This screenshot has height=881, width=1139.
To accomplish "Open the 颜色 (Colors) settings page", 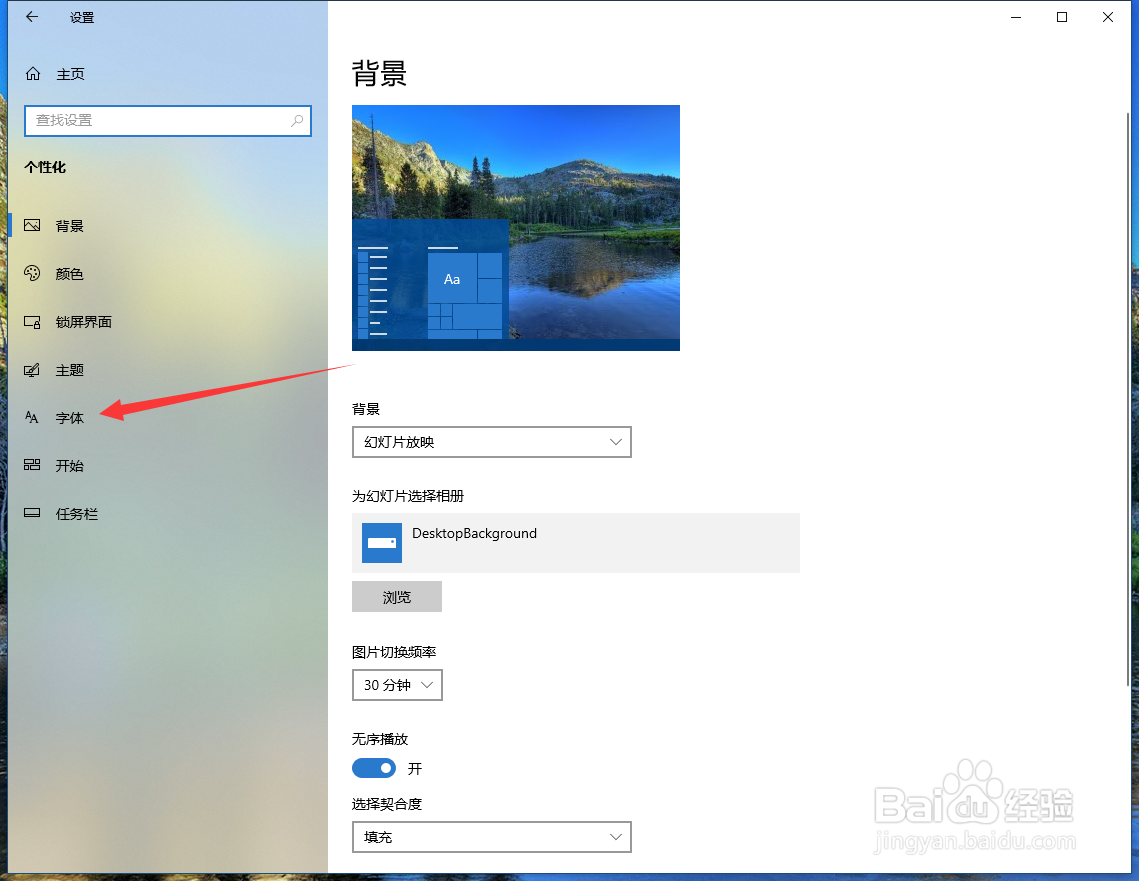I will pyautogui.click(x=33, y=273).
